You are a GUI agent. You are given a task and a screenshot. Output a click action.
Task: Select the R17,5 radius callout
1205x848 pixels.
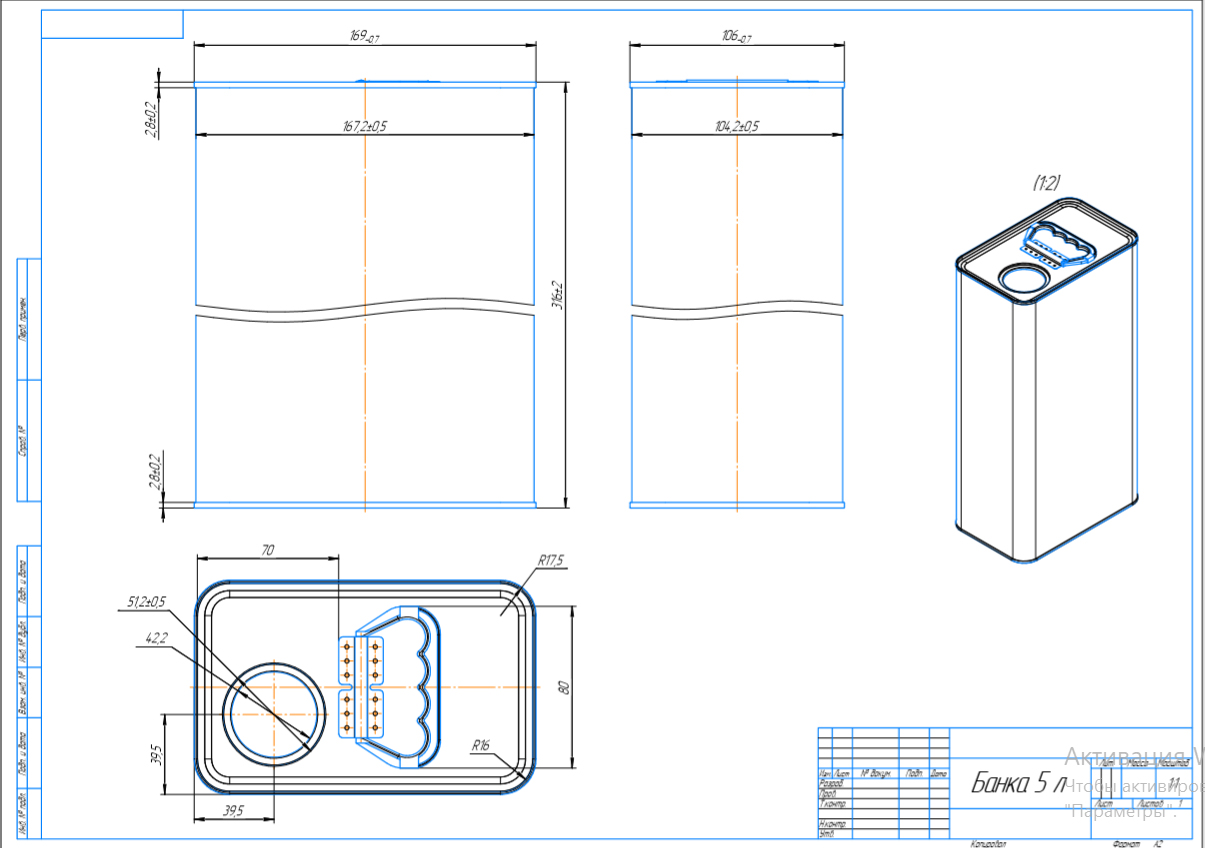click(551, 561)
